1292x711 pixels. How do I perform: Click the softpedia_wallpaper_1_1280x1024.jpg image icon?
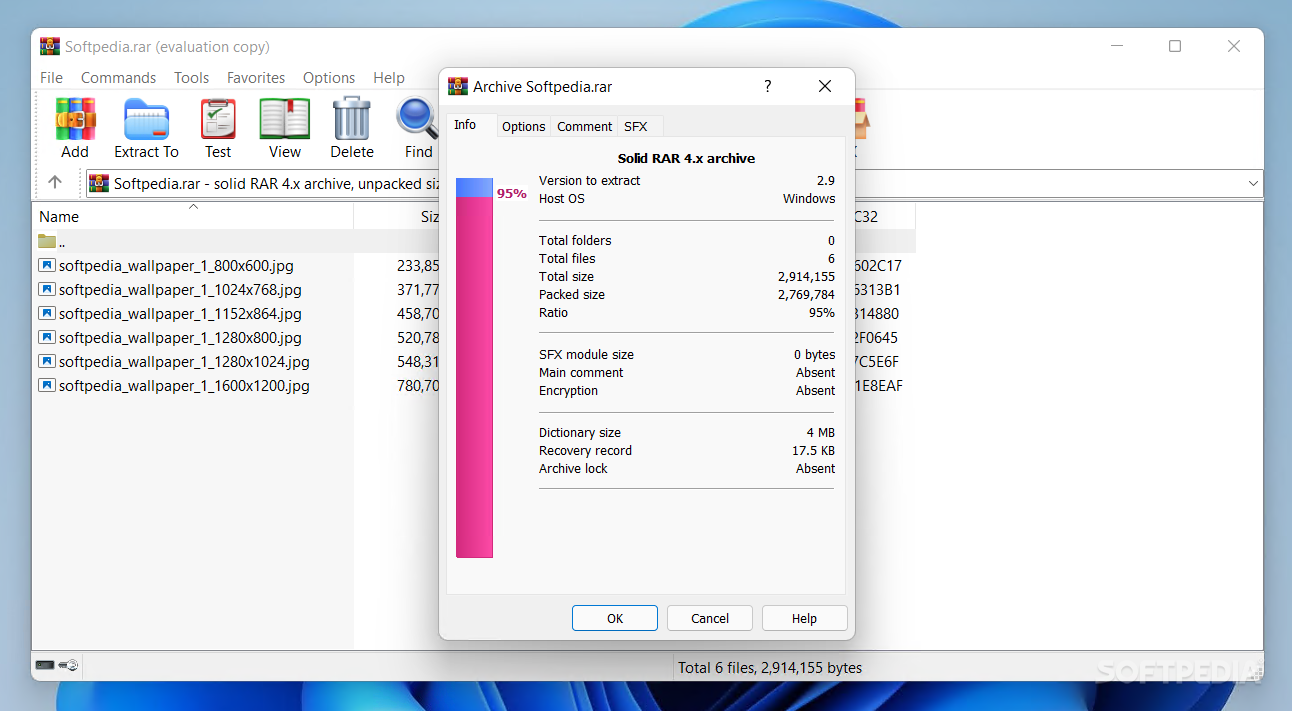coord(47,361)
